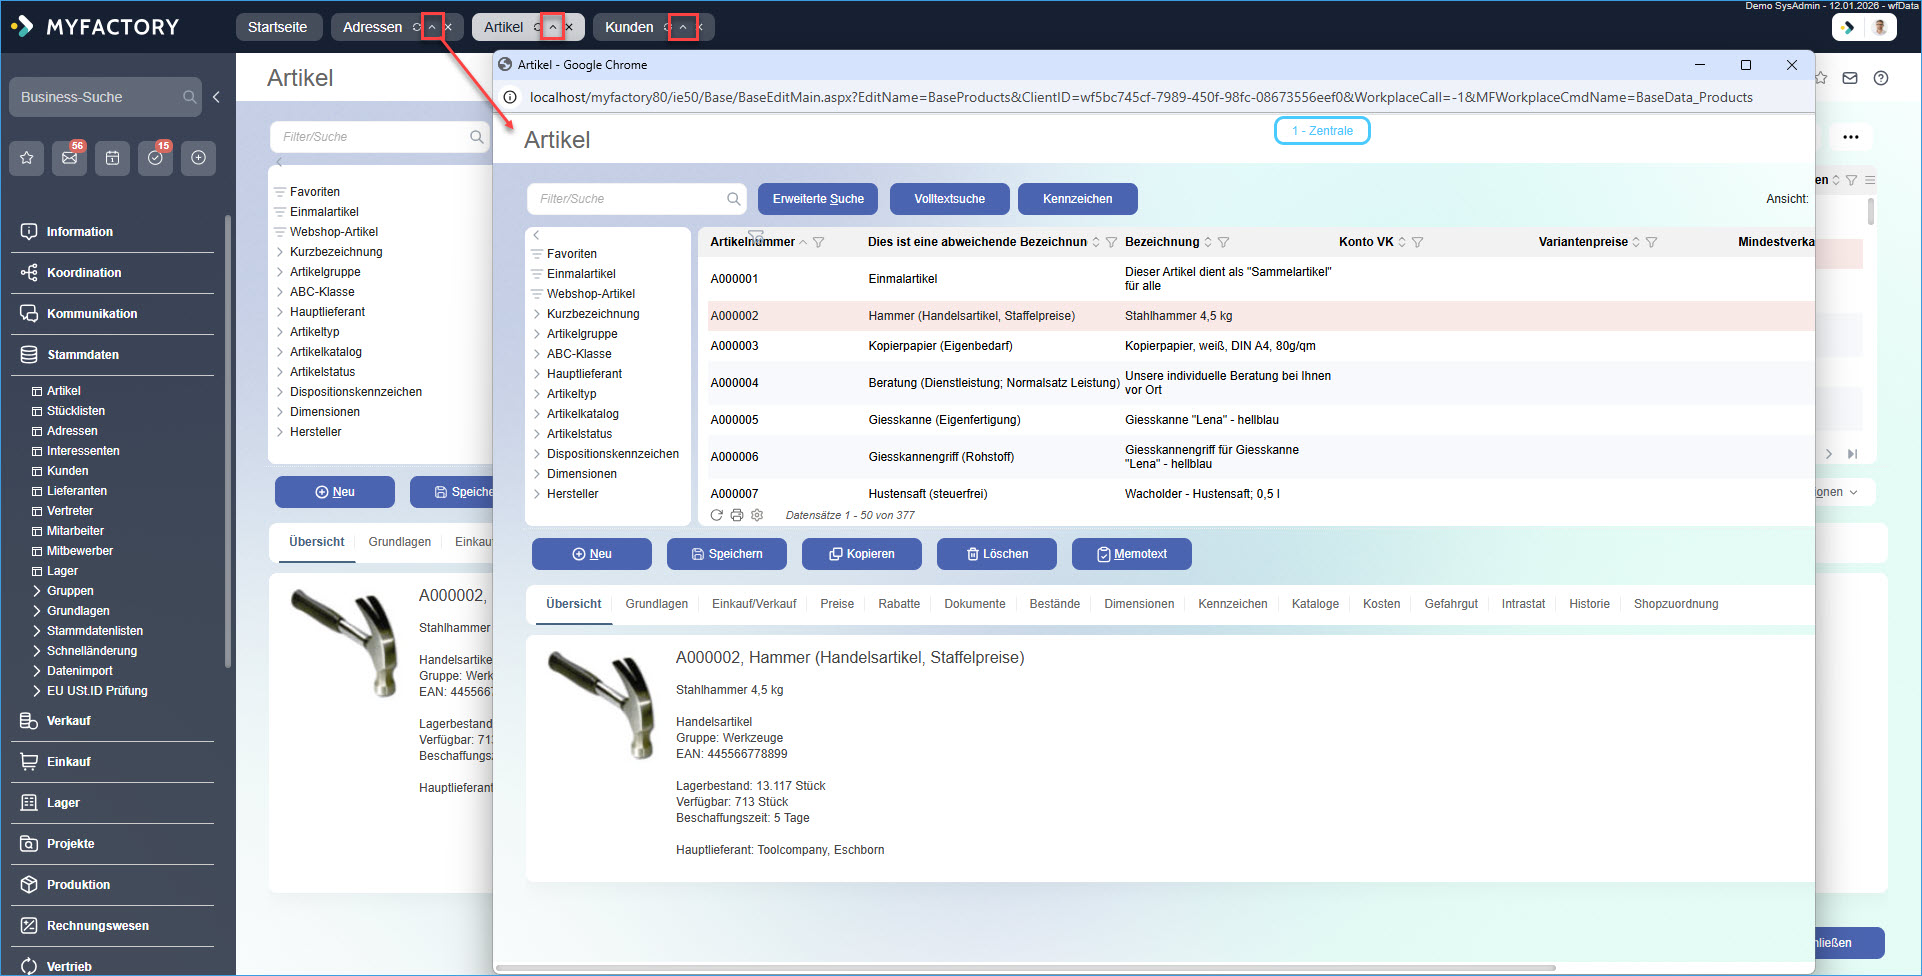The width and height of the screenshot is (1922, 976).
Task: Click the Erweiterte Suche button
Action: (817, 198)
